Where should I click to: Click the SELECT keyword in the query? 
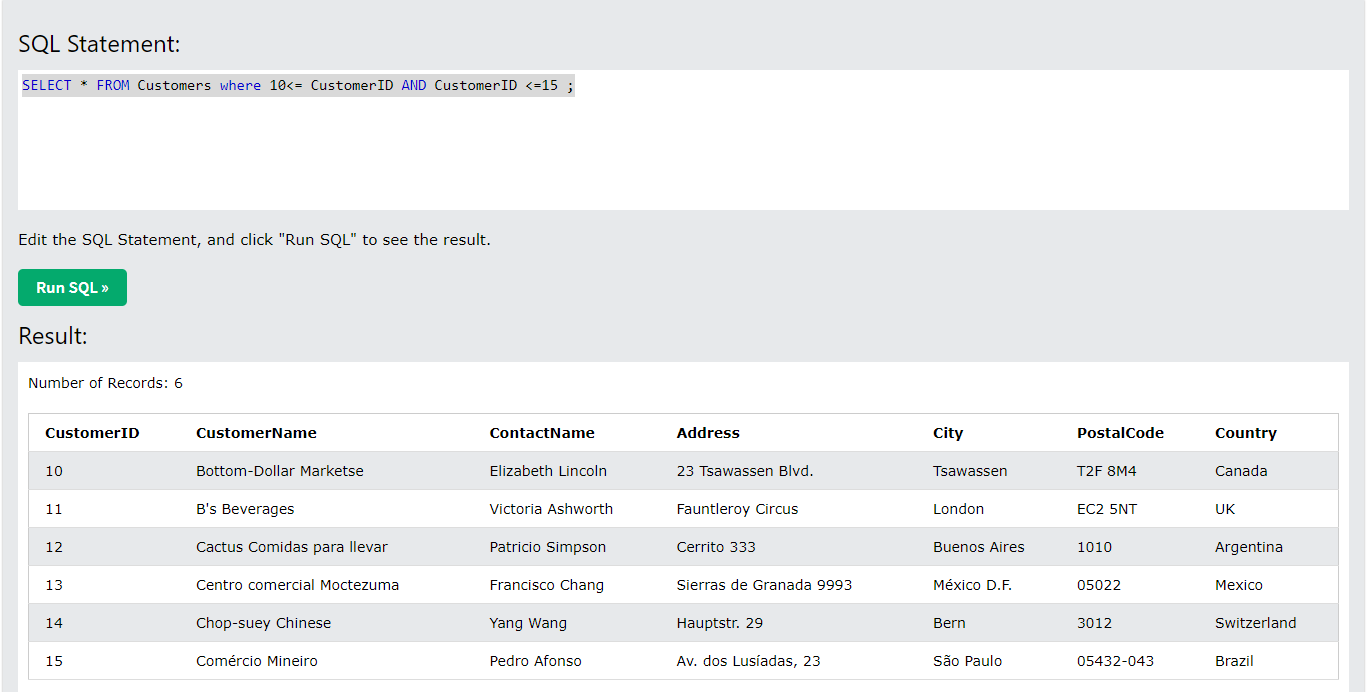[x=47, y=86]
